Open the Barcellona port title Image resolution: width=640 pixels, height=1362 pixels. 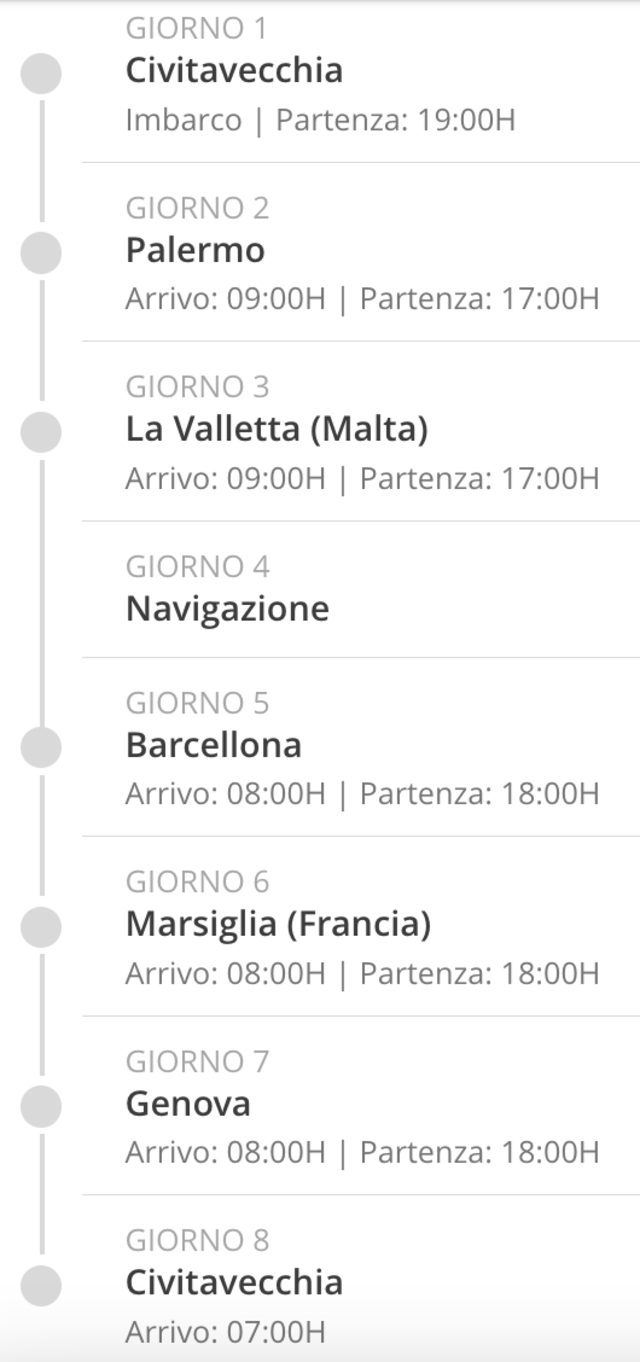coord(213,745)
